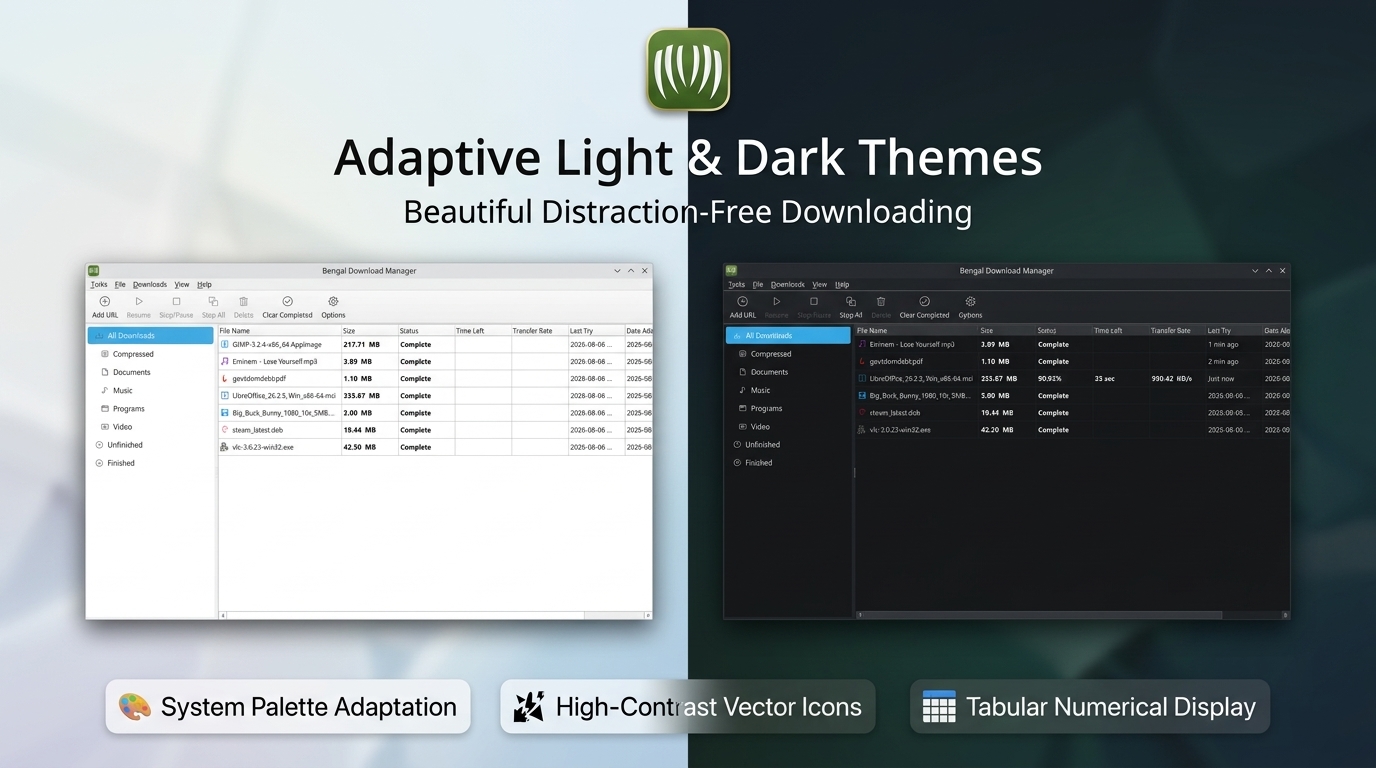
Task: Click the Big Buck Bunny file icon in dark window
Action: click(x=863, y=396)
